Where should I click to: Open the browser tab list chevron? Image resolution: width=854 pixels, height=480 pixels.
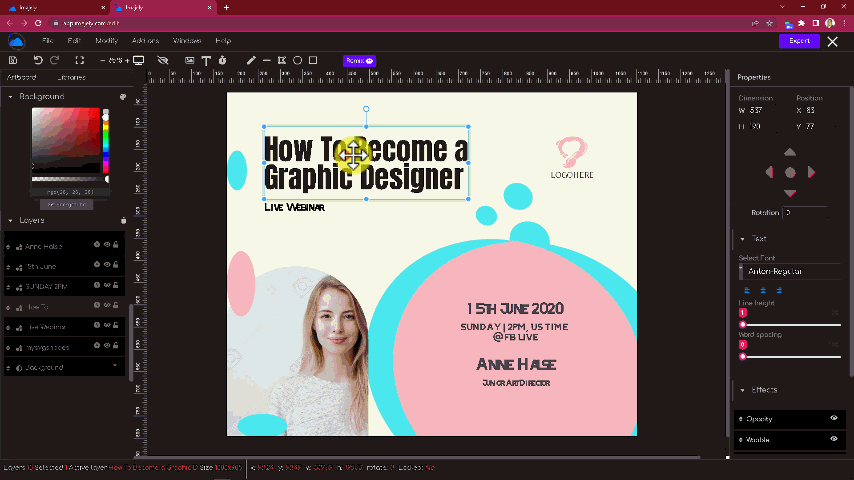click(782, 7)
